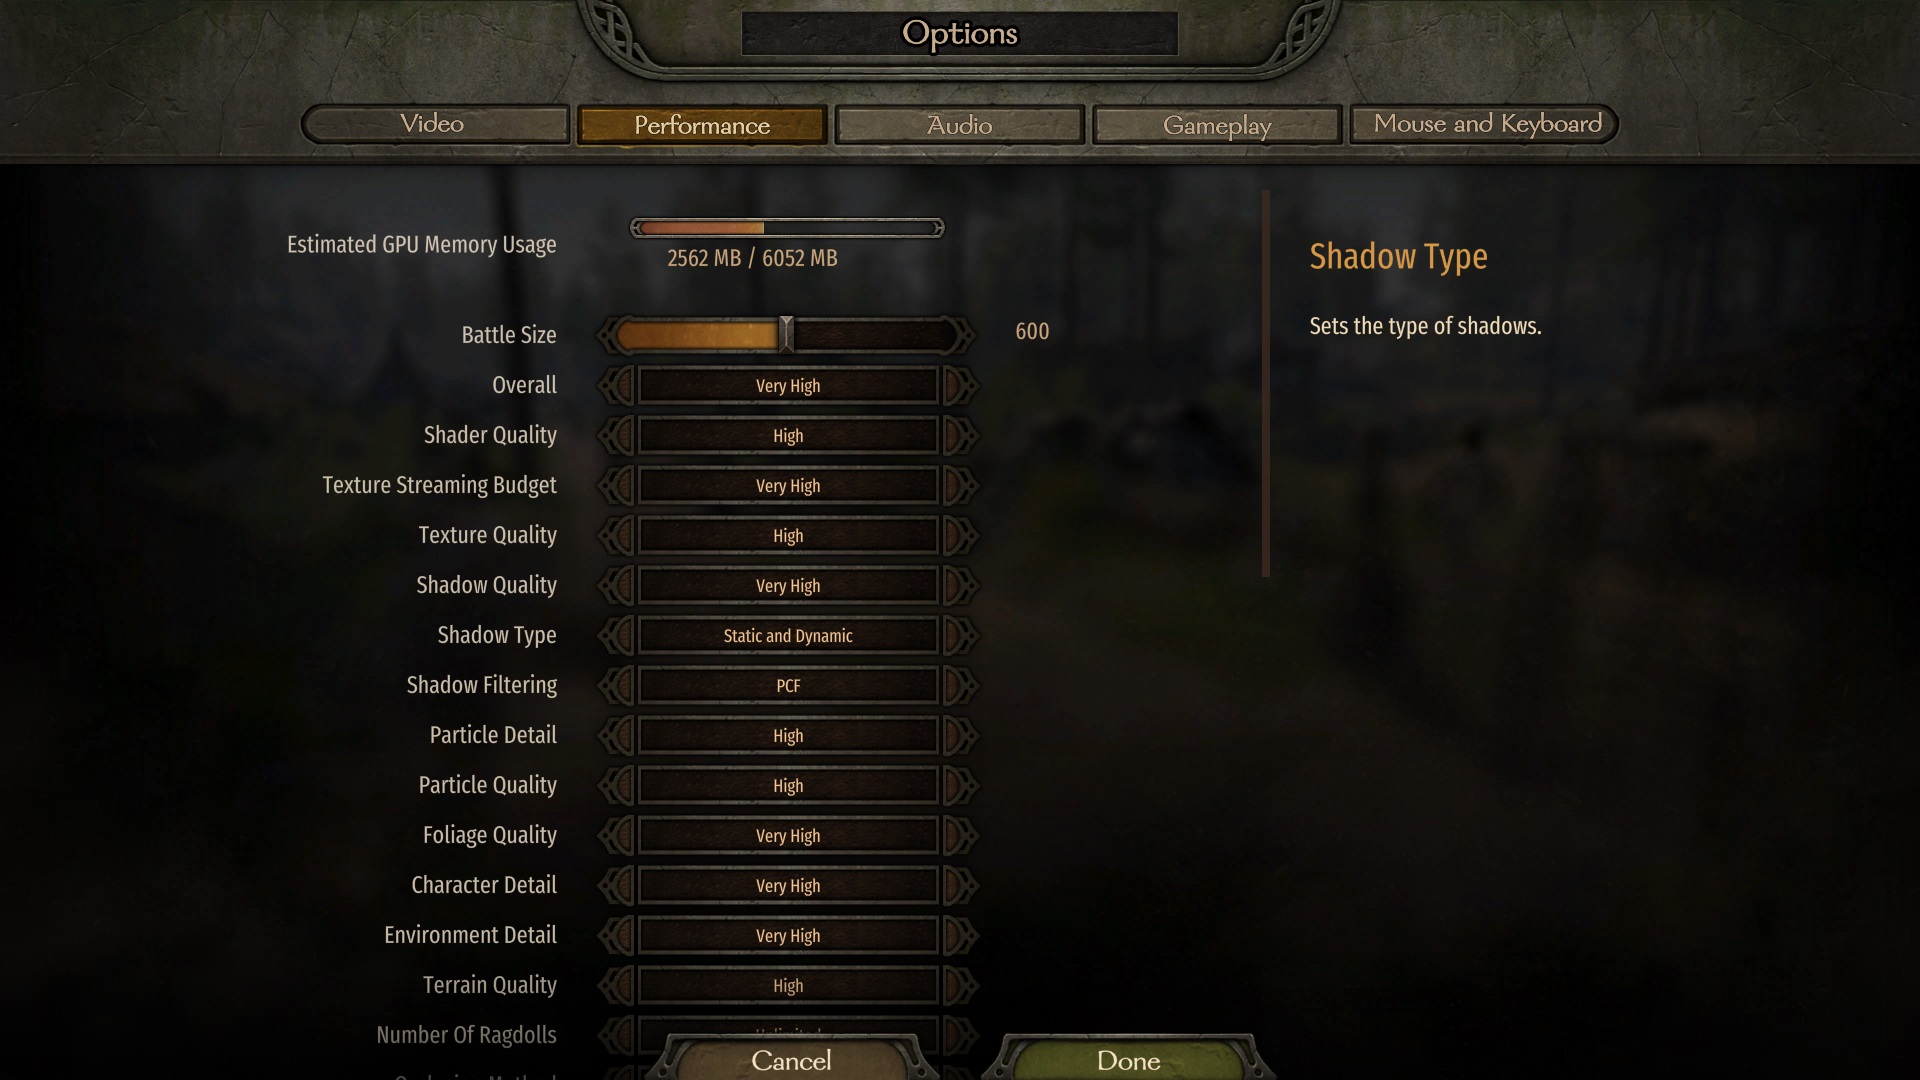Click the Done button to apply settings
This screenshot has width=1920, height=1080.
tap(1127, 1060)
